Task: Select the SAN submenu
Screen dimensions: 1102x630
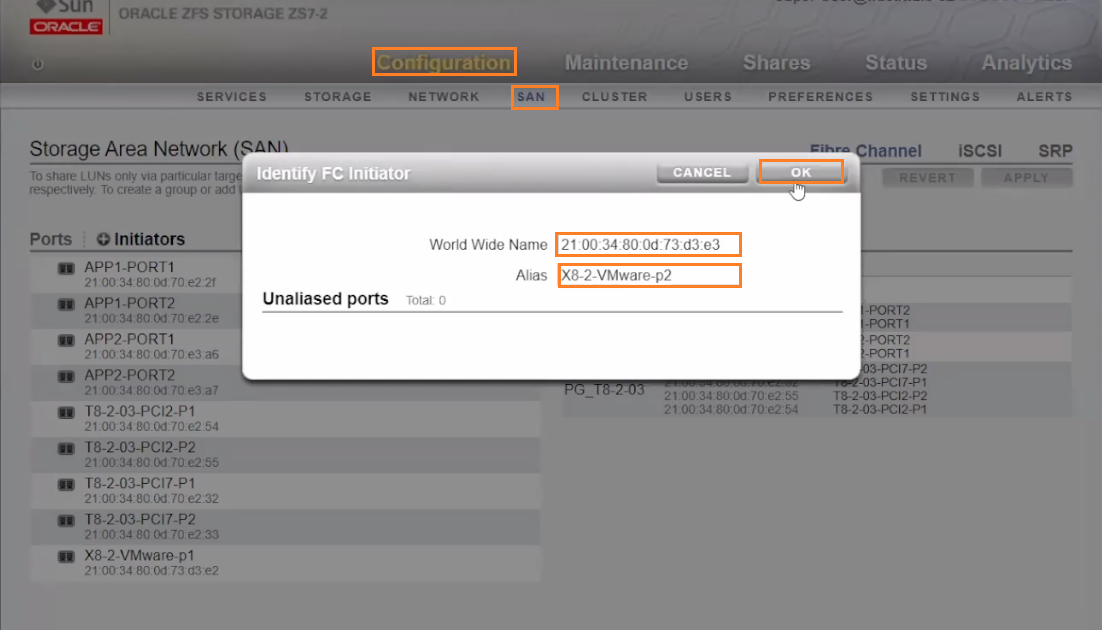Action: (531, 97)
